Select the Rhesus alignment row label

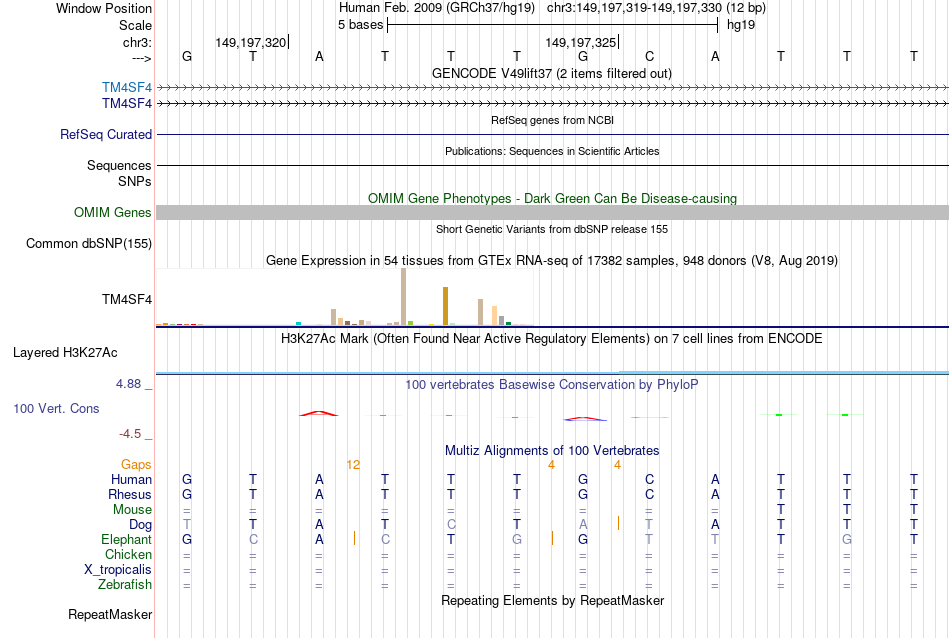click(x=130, y=494)
